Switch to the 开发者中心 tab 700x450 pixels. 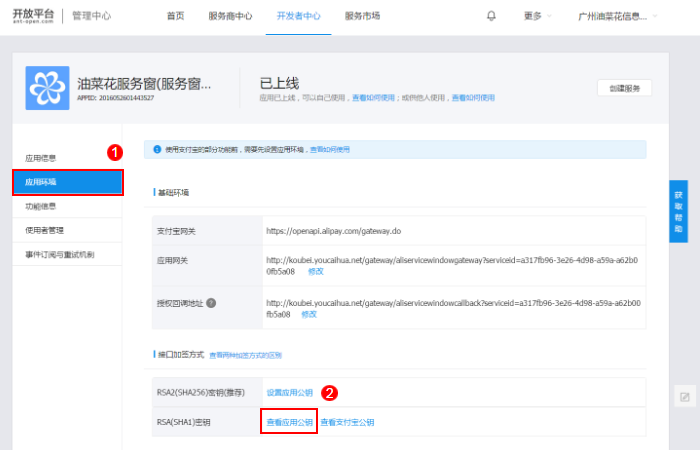click(x=297, y=16)
